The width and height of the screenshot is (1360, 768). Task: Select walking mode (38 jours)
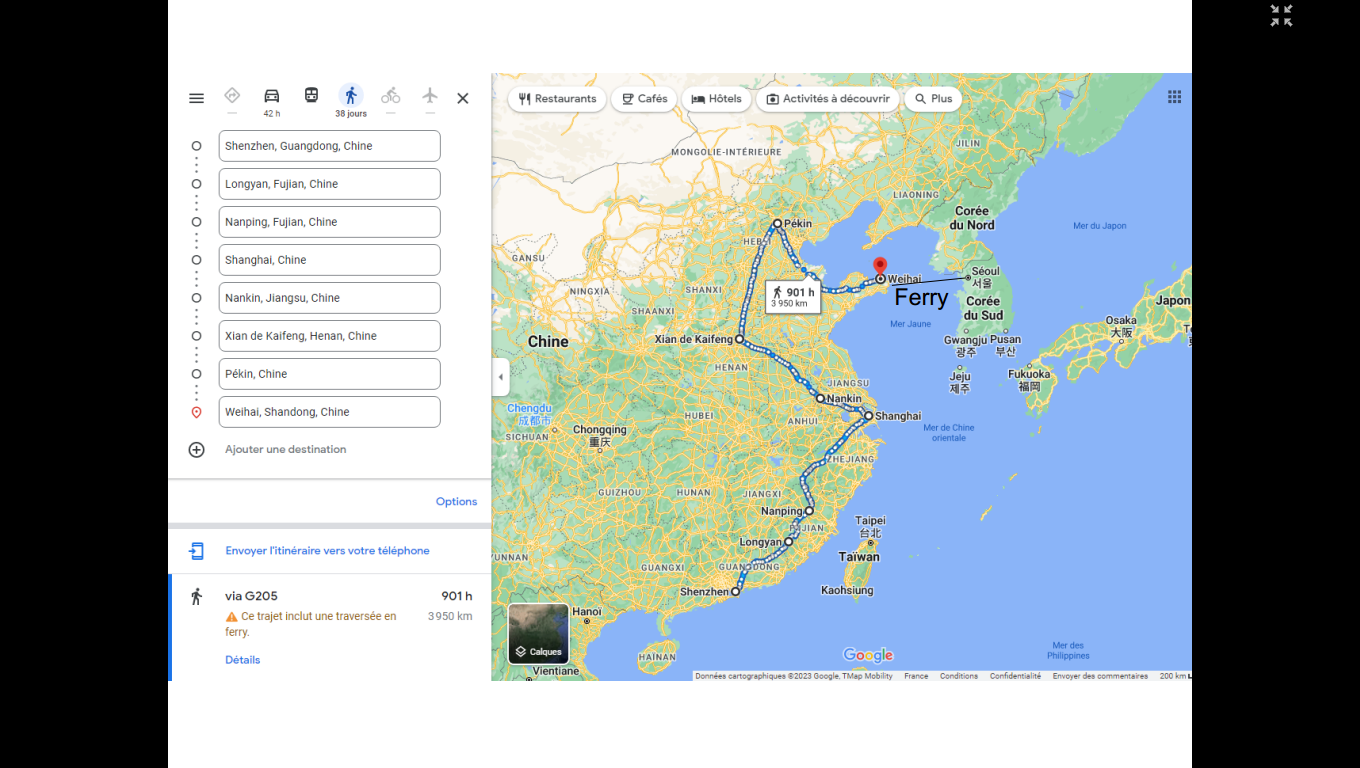point(350,96)
